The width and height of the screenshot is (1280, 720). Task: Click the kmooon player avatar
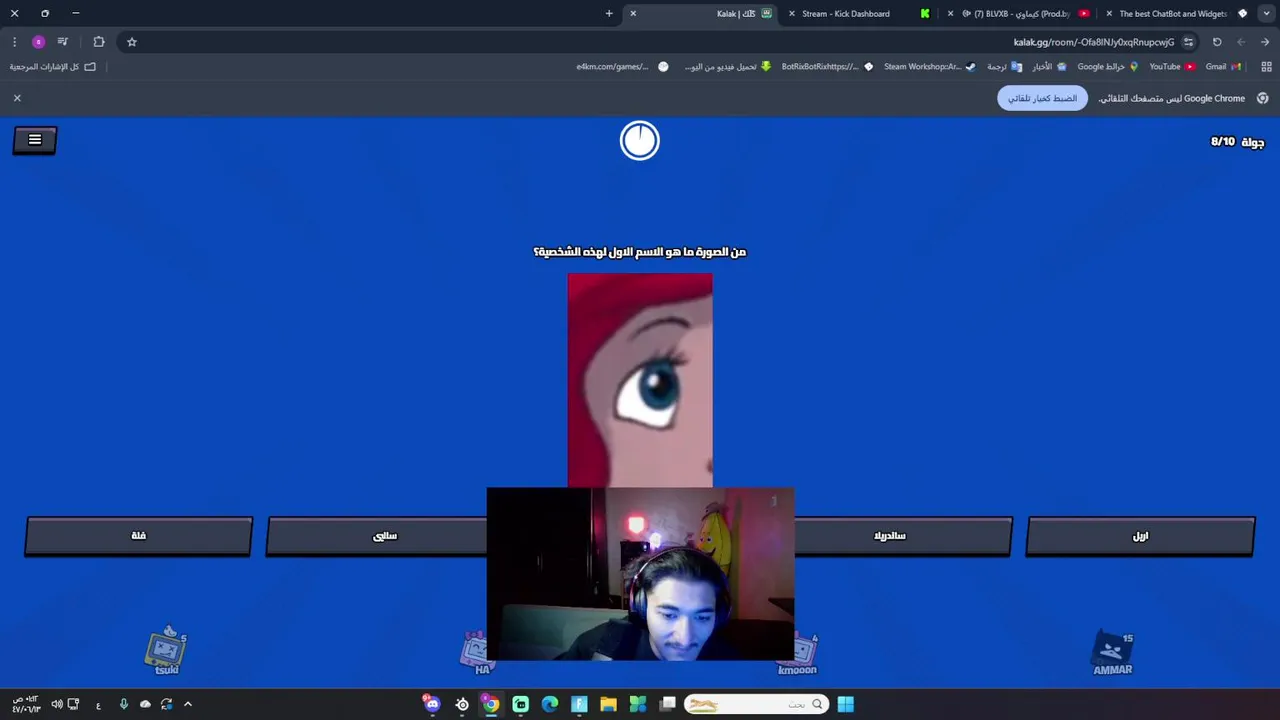(798, 654)
